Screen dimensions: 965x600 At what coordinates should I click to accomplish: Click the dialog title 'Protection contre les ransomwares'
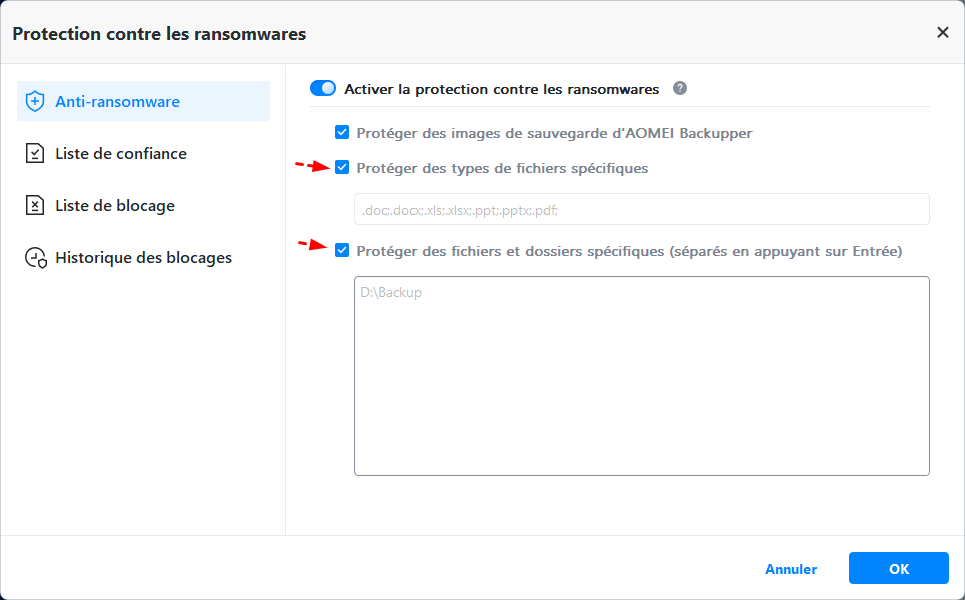coord(159,34)
